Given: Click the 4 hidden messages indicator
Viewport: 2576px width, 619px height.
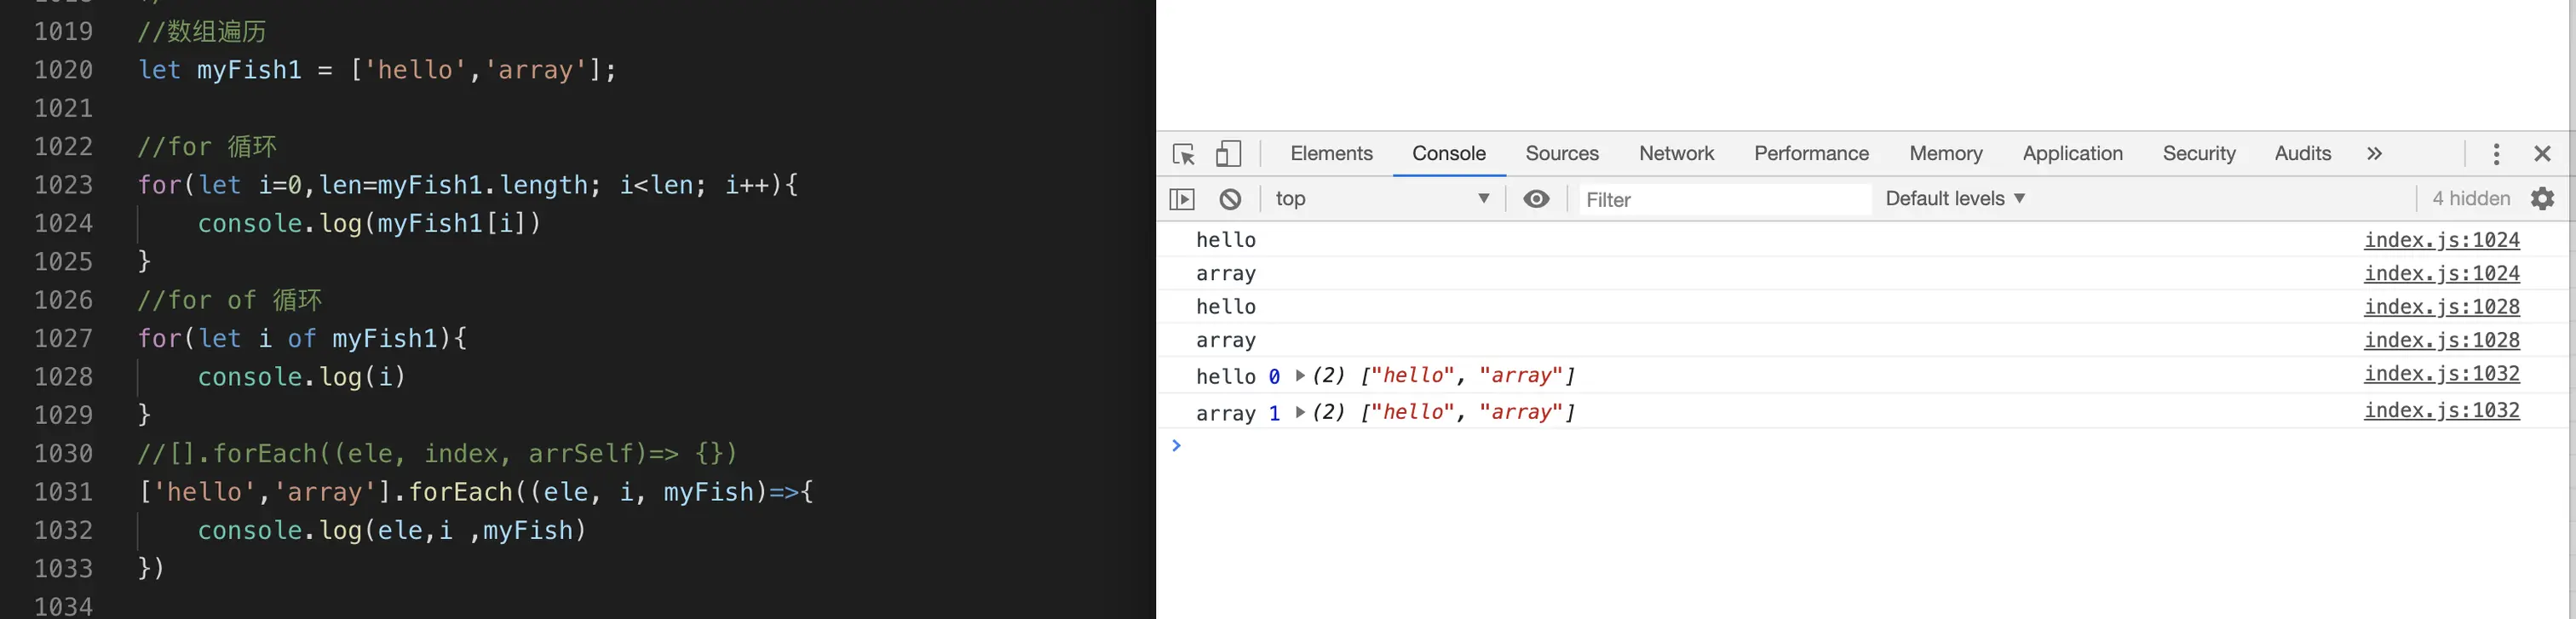Looking at the screenshot, I should point(2471,199).
